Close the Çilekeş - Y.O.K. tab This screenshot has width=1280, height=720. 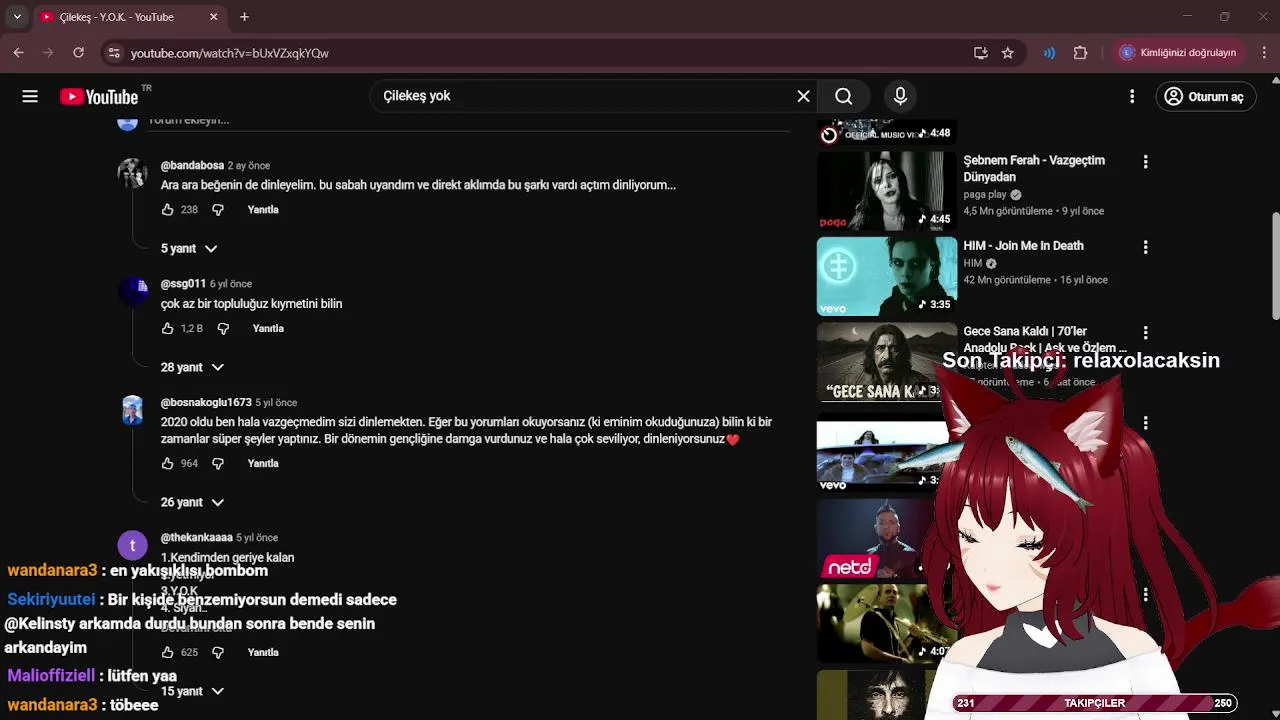(214, 17)
